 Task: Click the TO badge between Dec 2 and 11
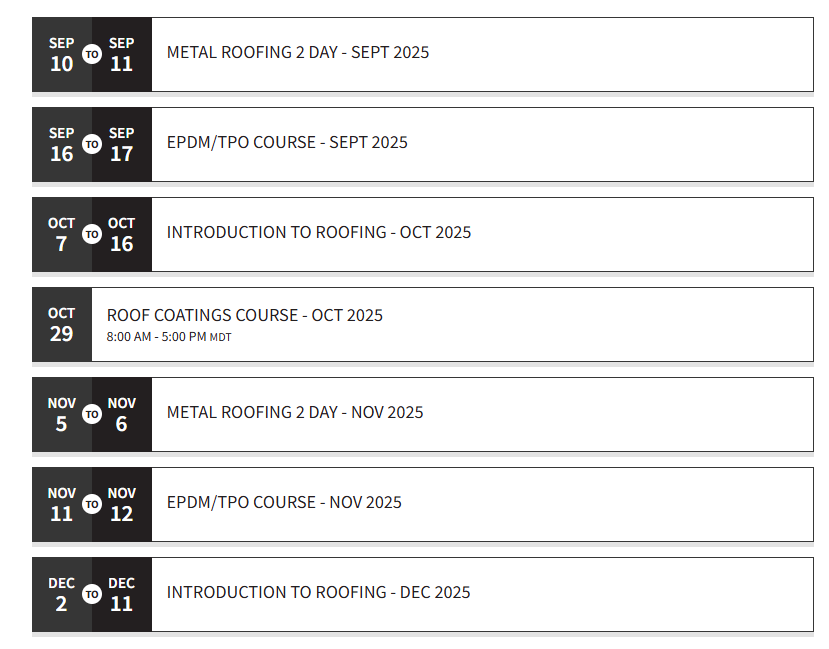pos(92,594)
